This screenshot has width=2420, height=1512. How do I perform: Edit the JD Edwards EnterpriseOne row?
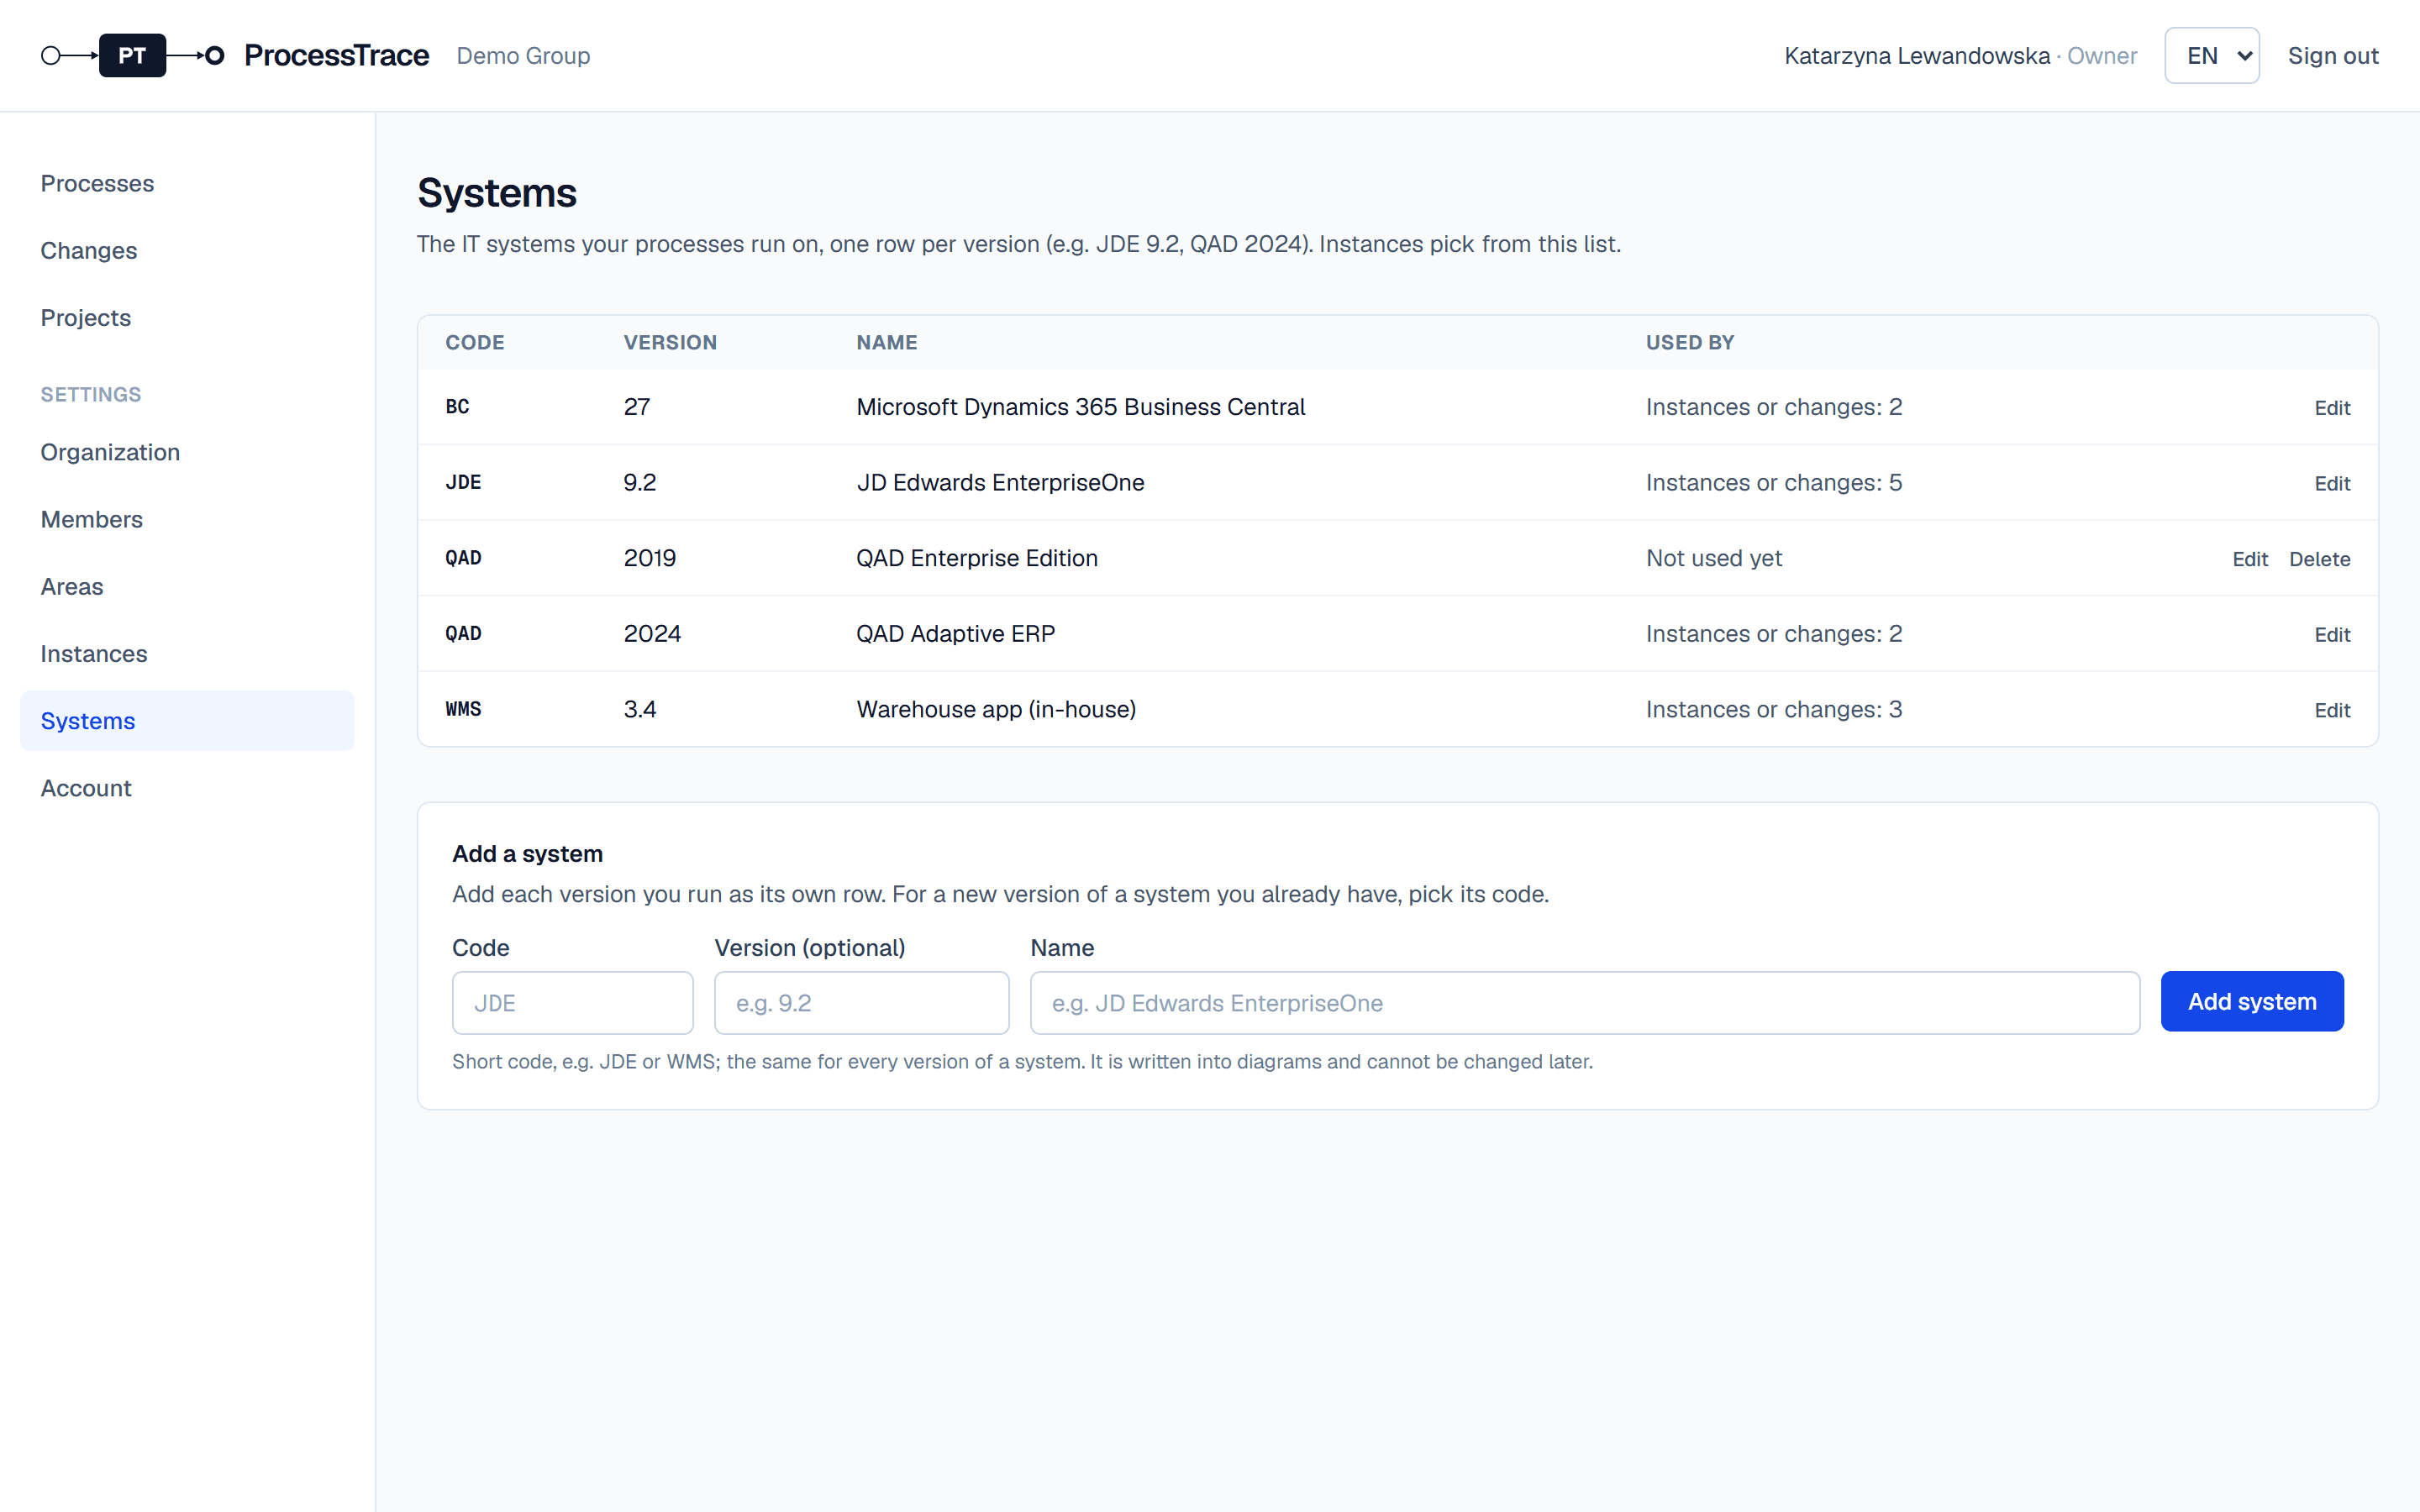click(x=2331, y=483)
